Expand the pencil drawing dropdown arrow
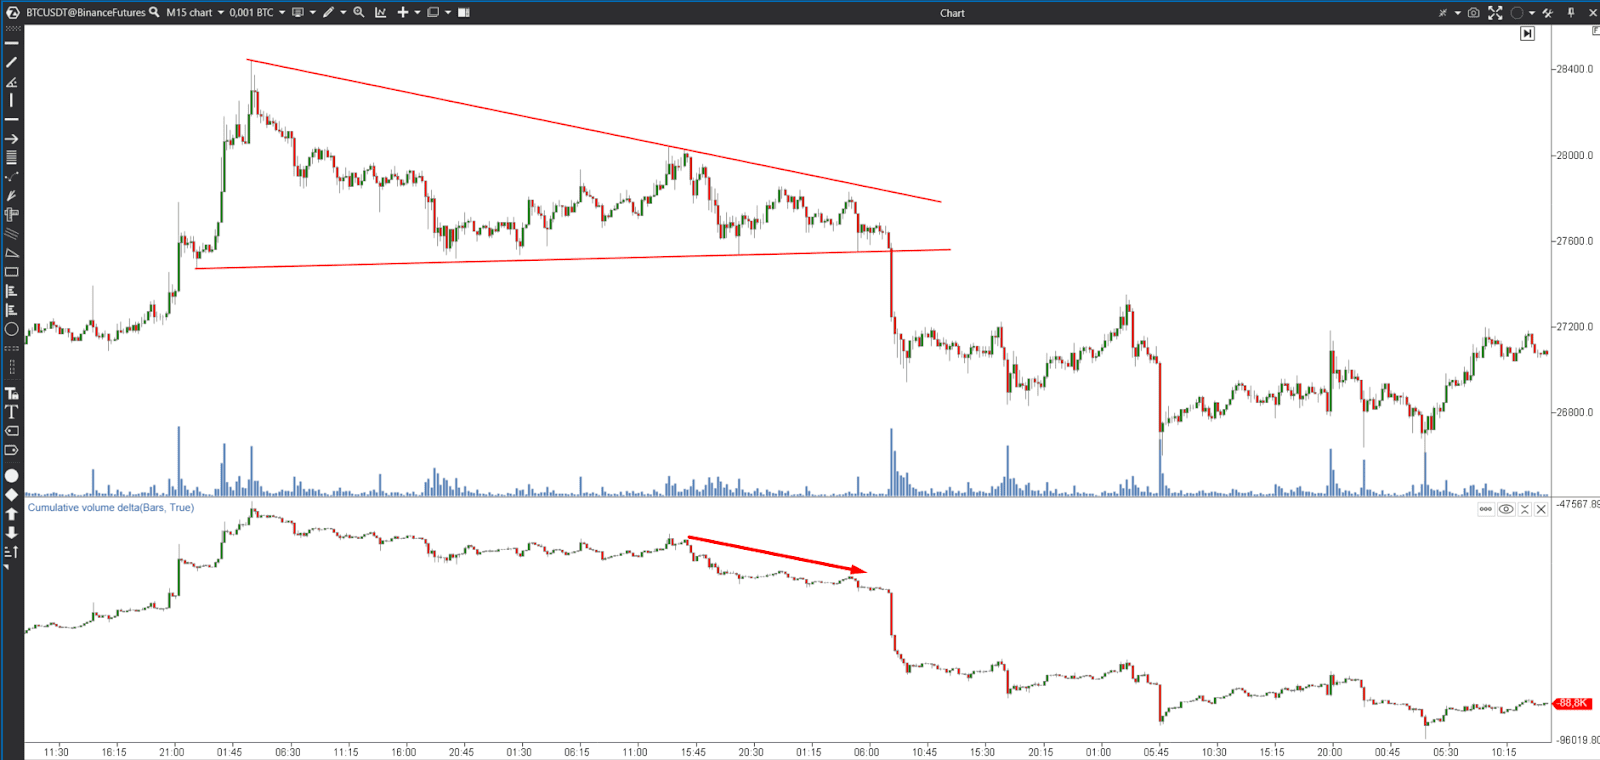The image size is (1600, 760). 343,12
